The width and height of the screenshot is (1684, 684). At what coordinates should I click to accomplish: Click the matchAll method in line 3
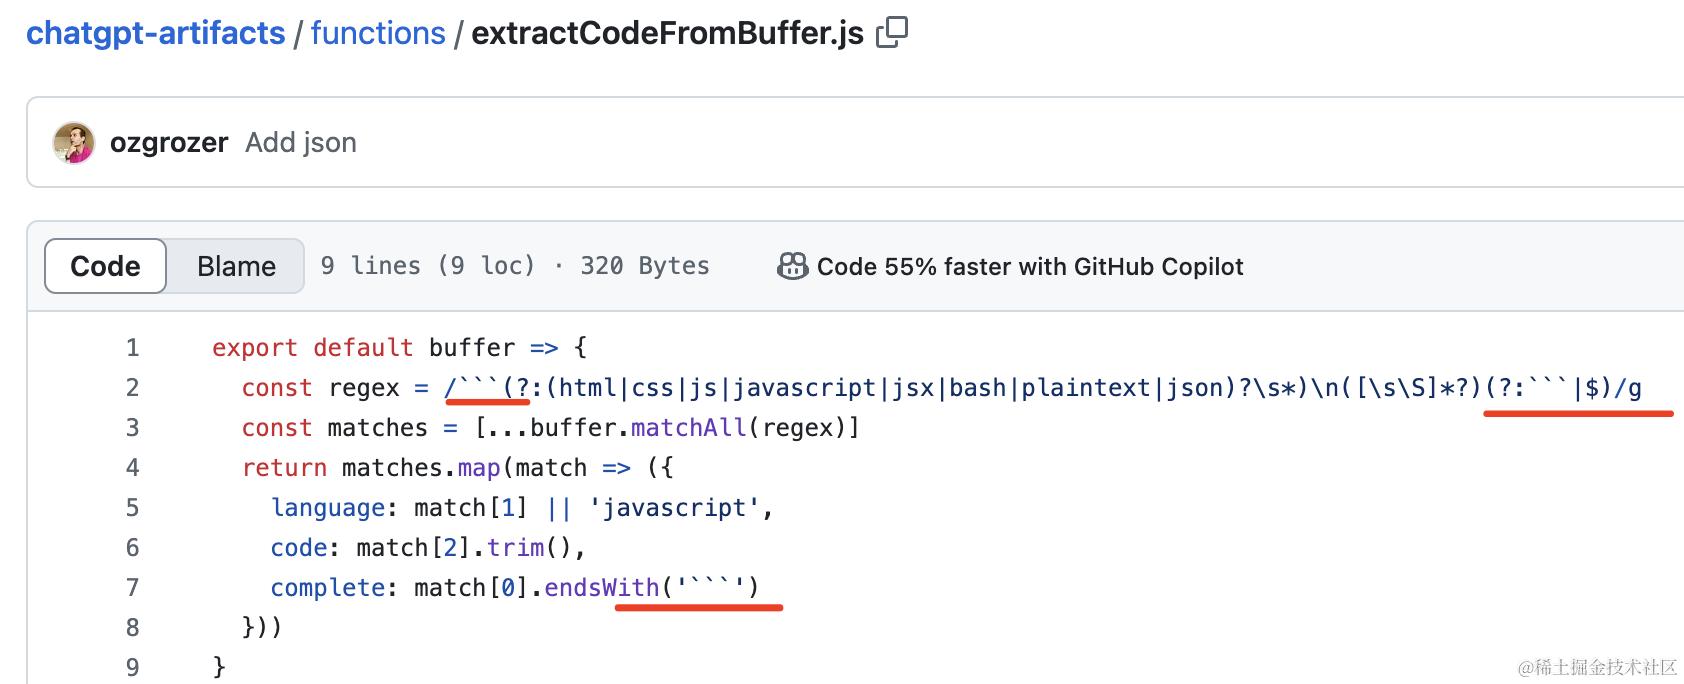pyautogui.click(x=688, y=428)
